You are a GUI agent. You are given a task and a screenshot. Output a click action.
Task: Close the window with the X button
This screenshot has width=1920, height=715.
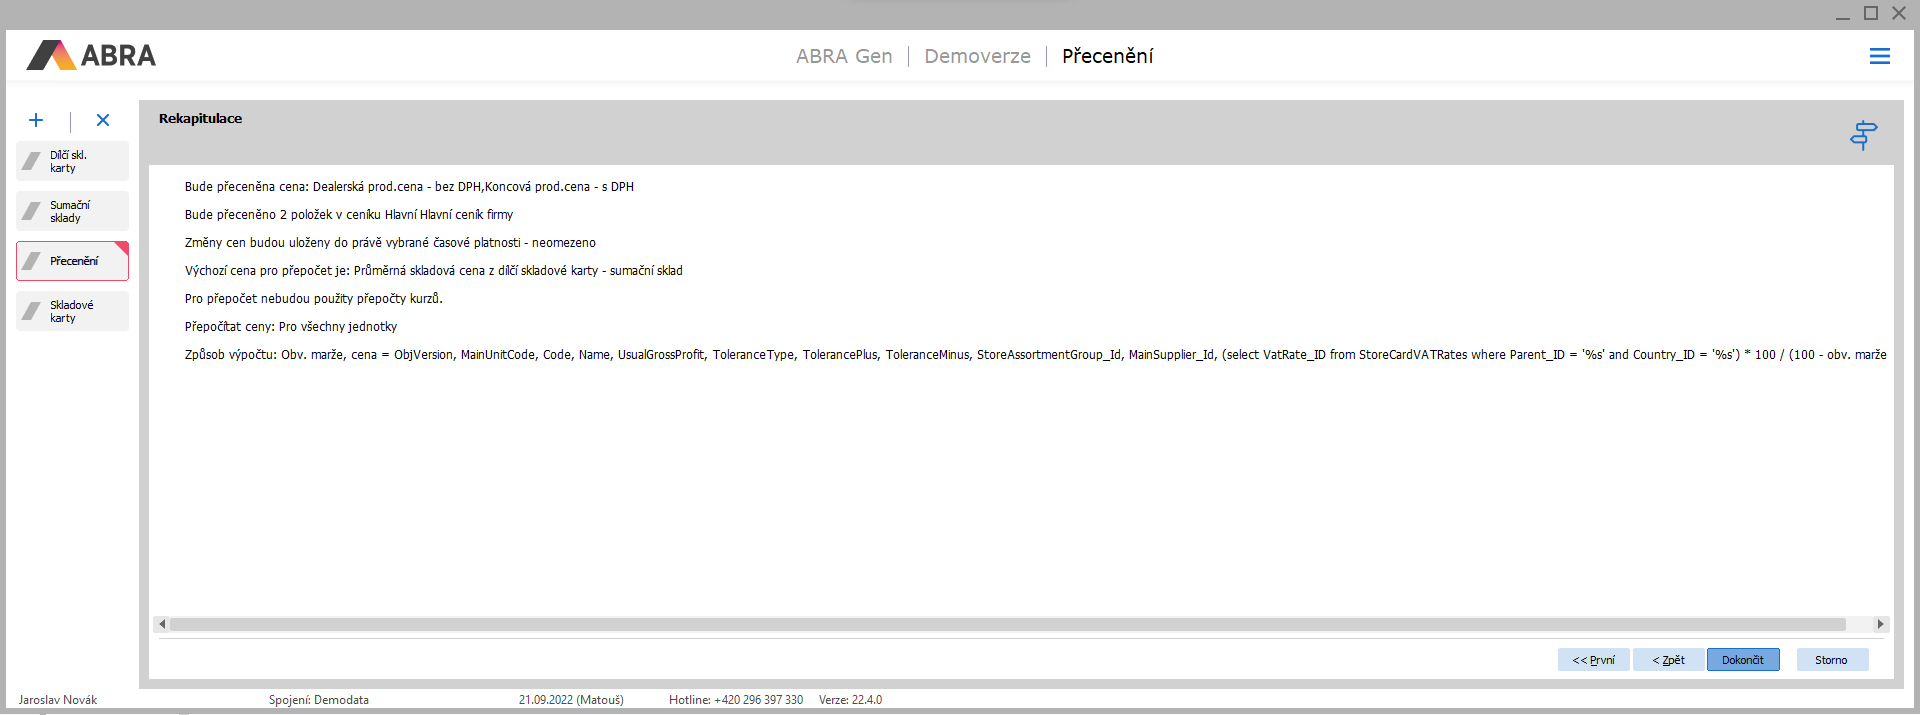(x=1898, y=13)
